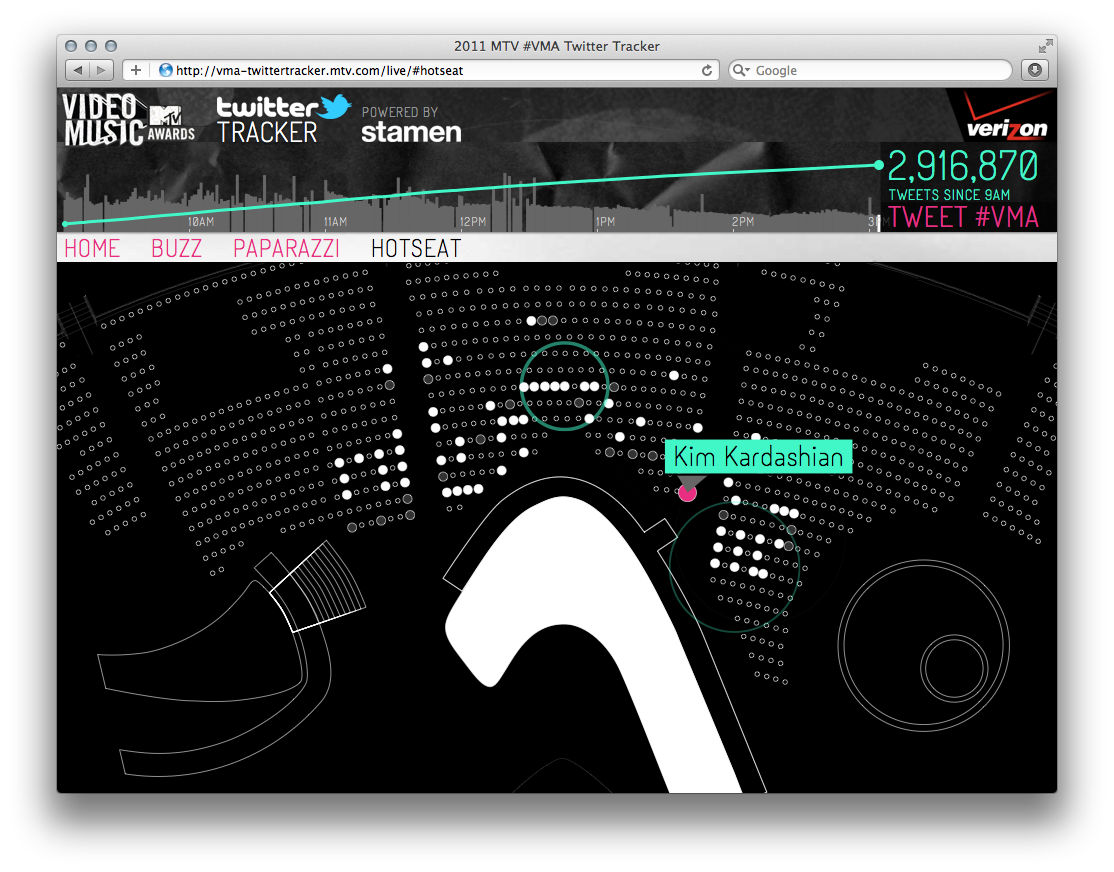Switch to the BUZZ tab
The width and height of the screenshot is (1114, 872).
(176, 248)
